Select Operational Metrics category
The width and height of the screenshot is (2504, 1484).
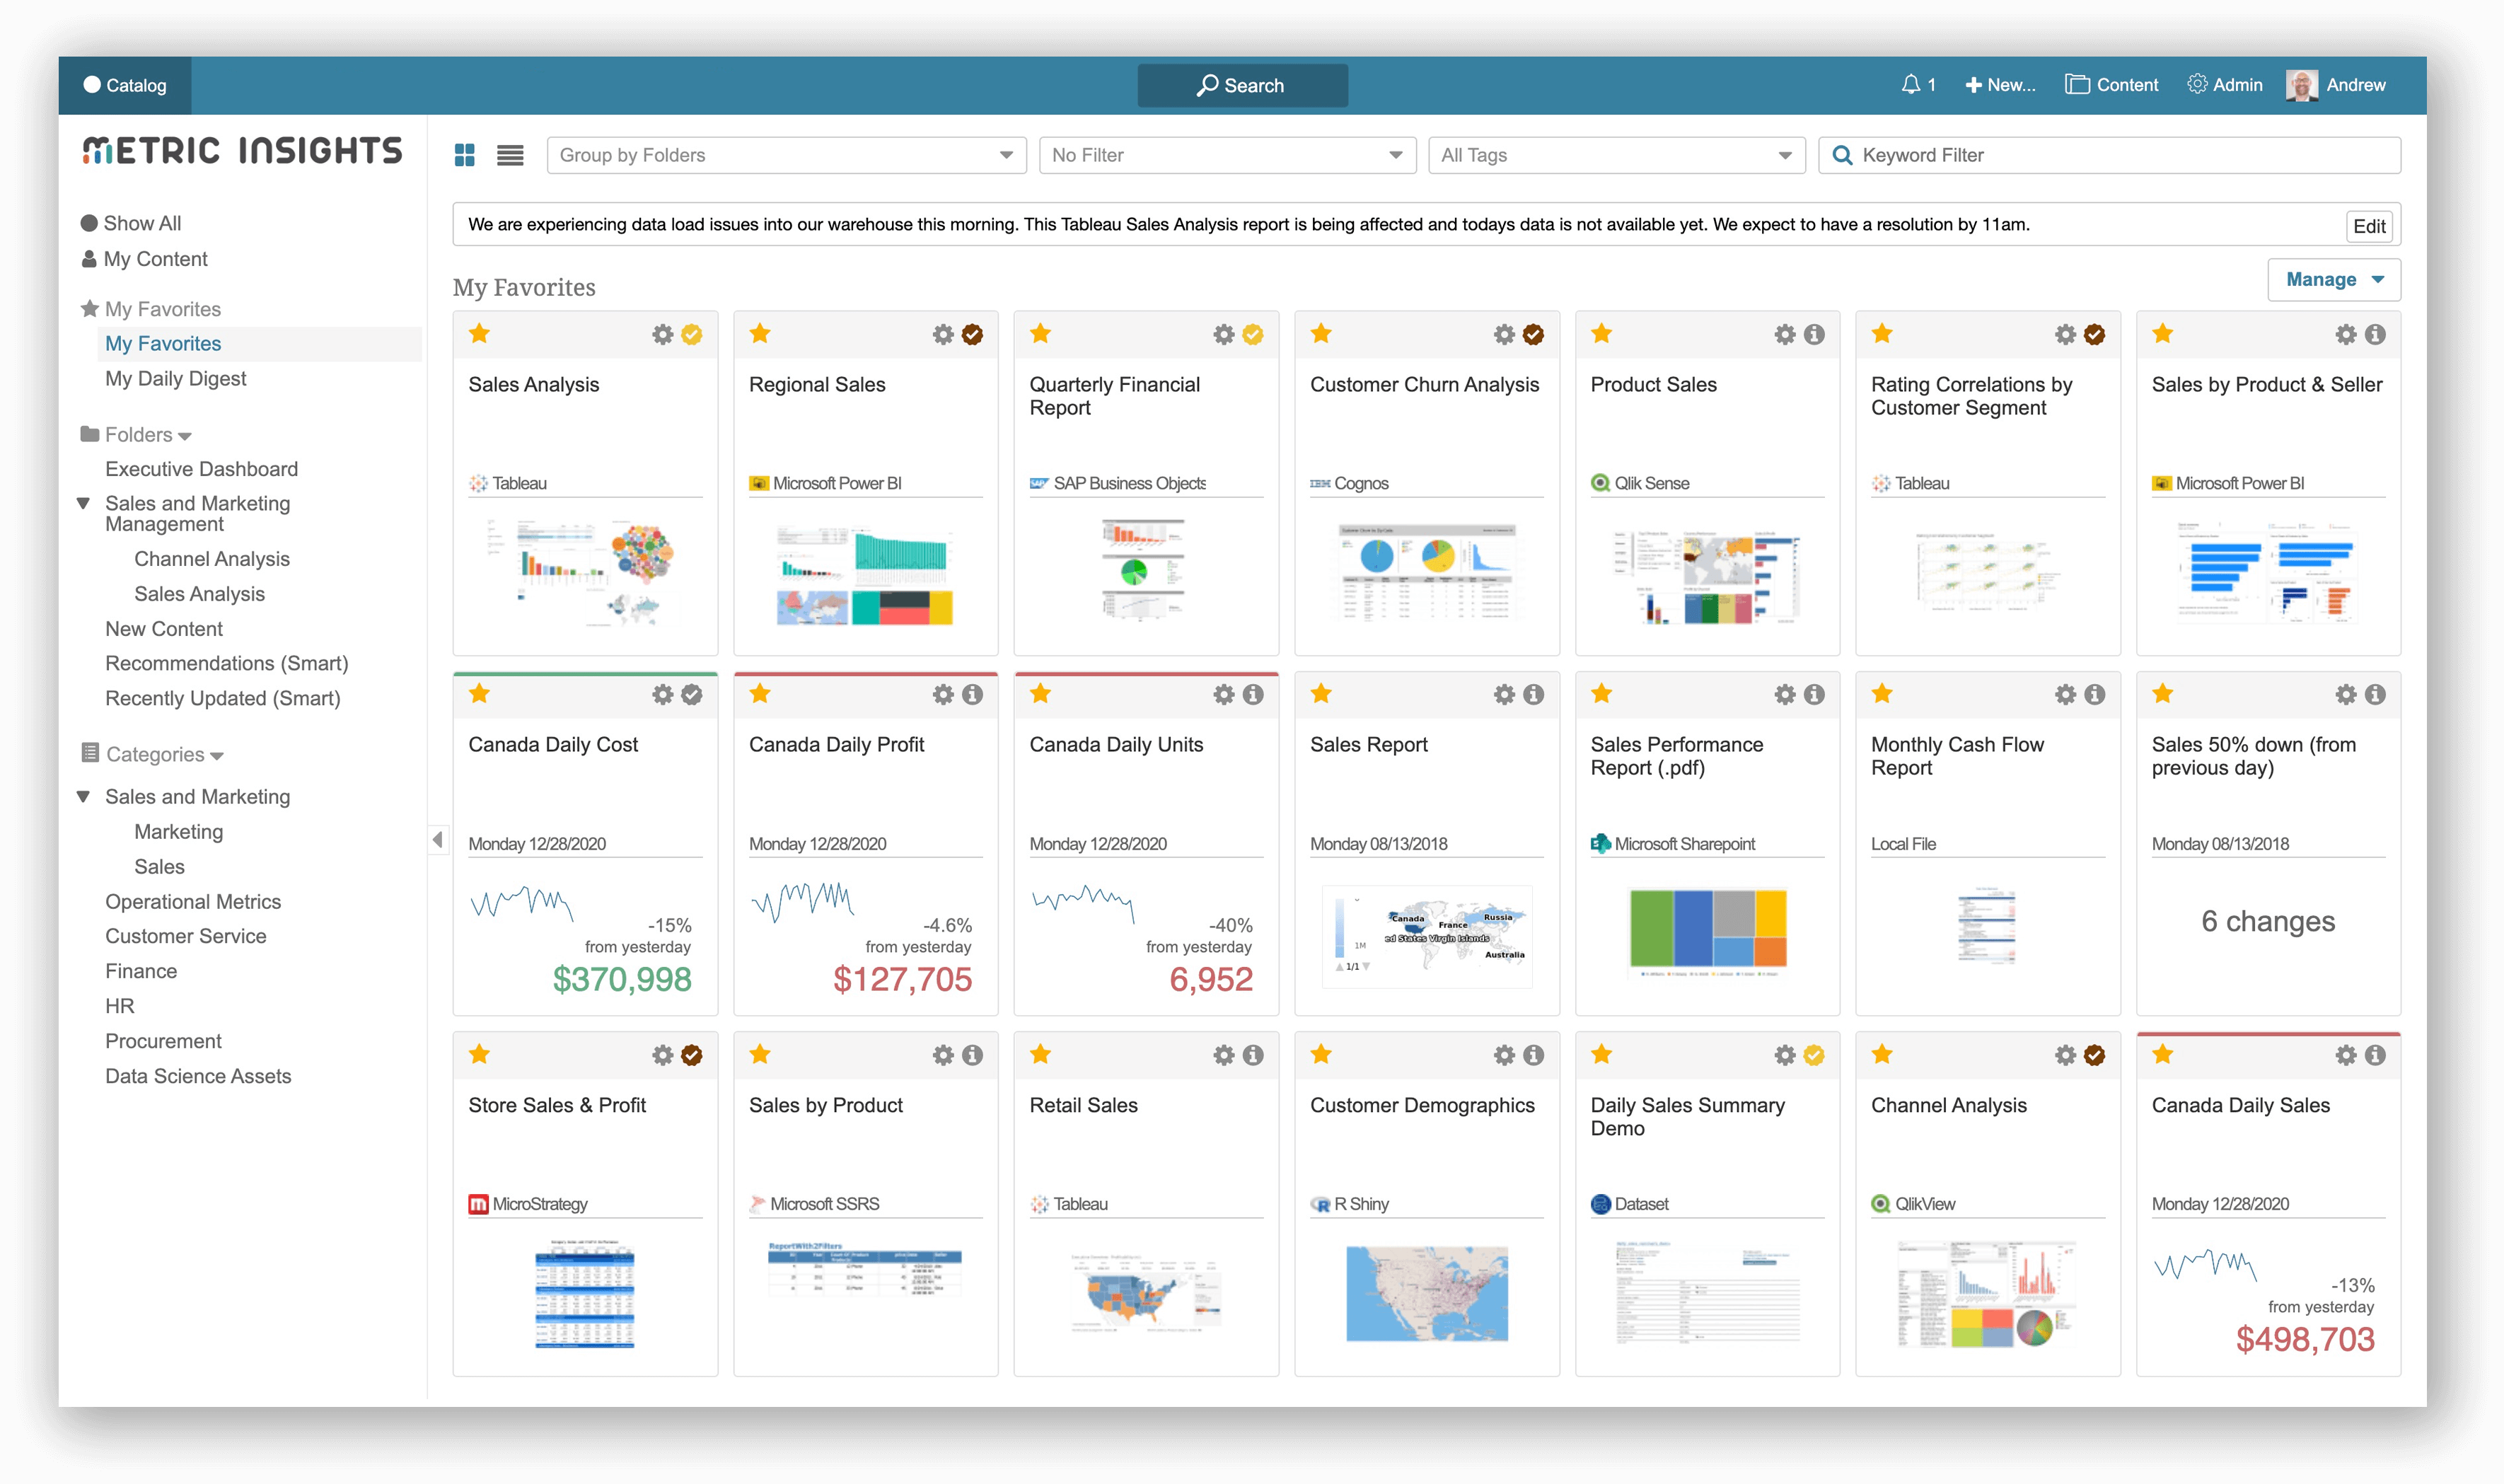click(193, 901)
